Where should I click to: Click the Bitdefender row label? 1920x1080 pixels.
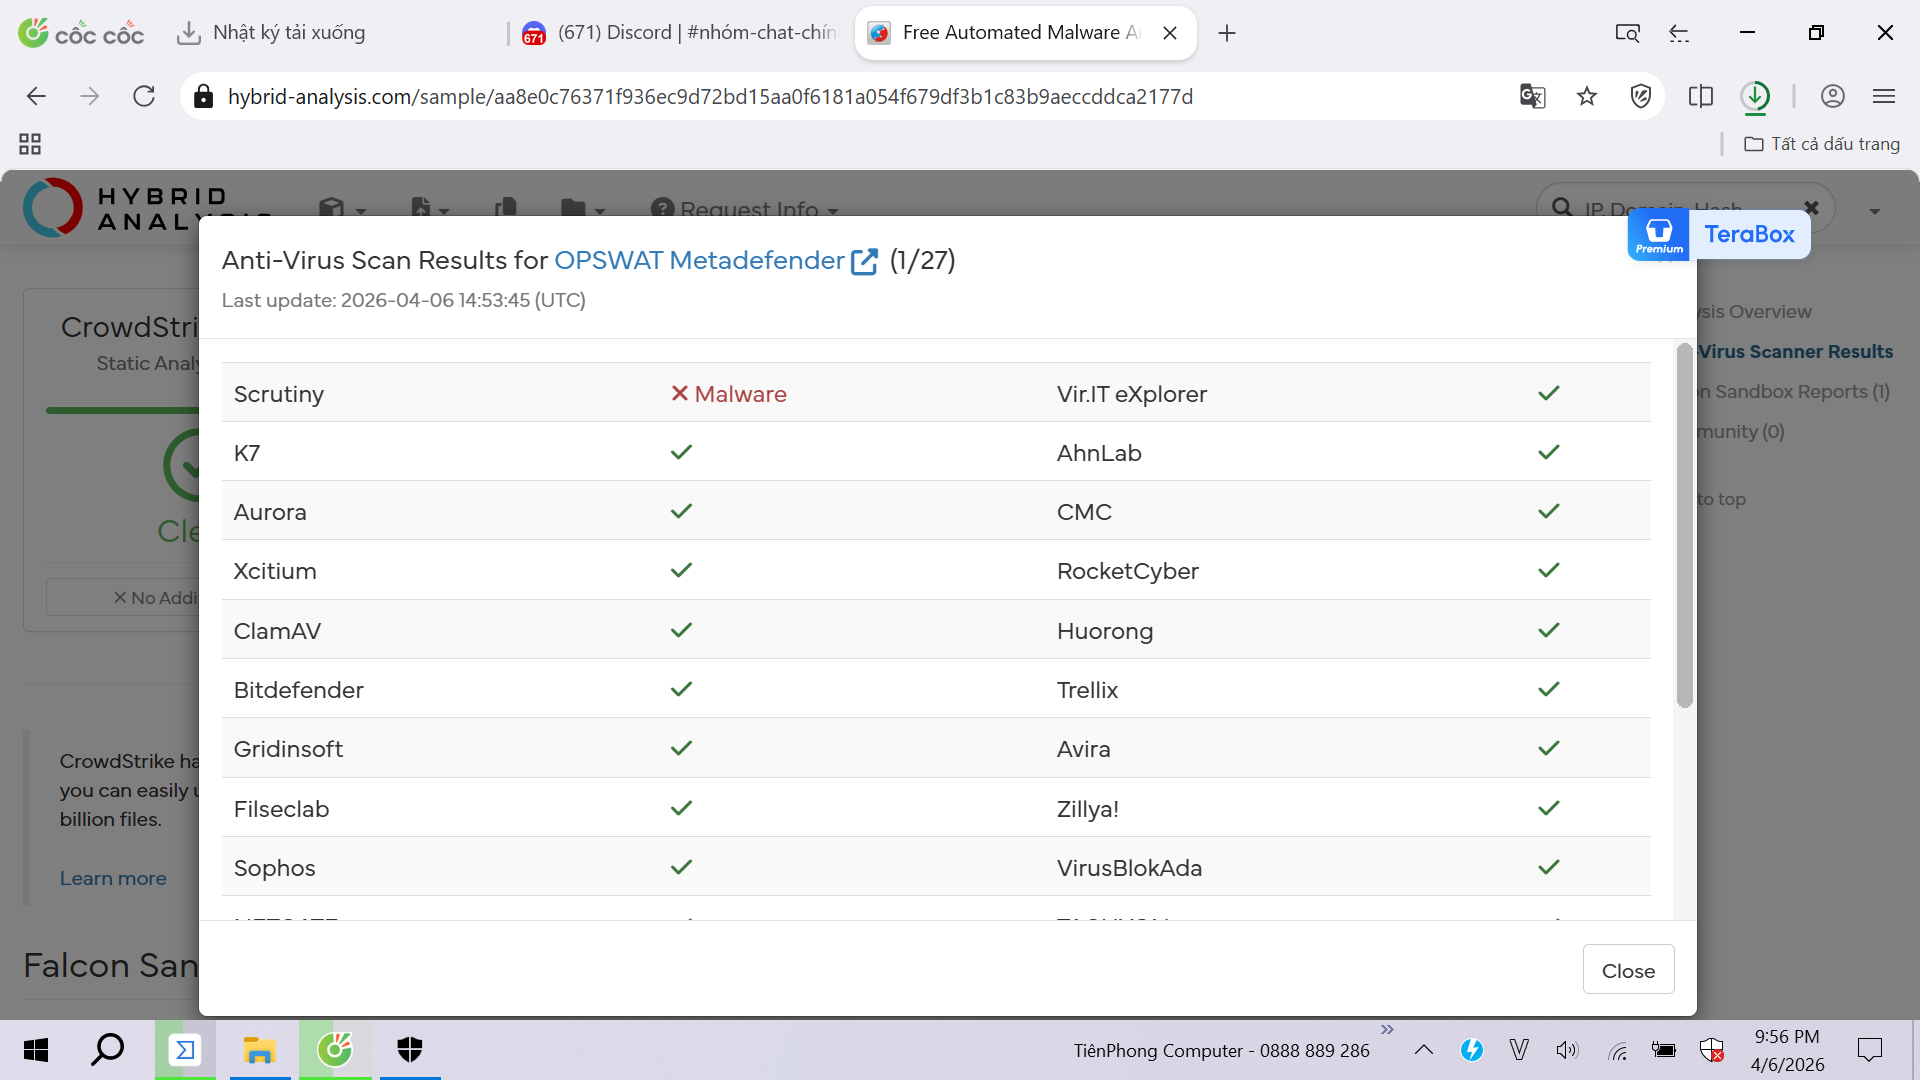(298, 690)
